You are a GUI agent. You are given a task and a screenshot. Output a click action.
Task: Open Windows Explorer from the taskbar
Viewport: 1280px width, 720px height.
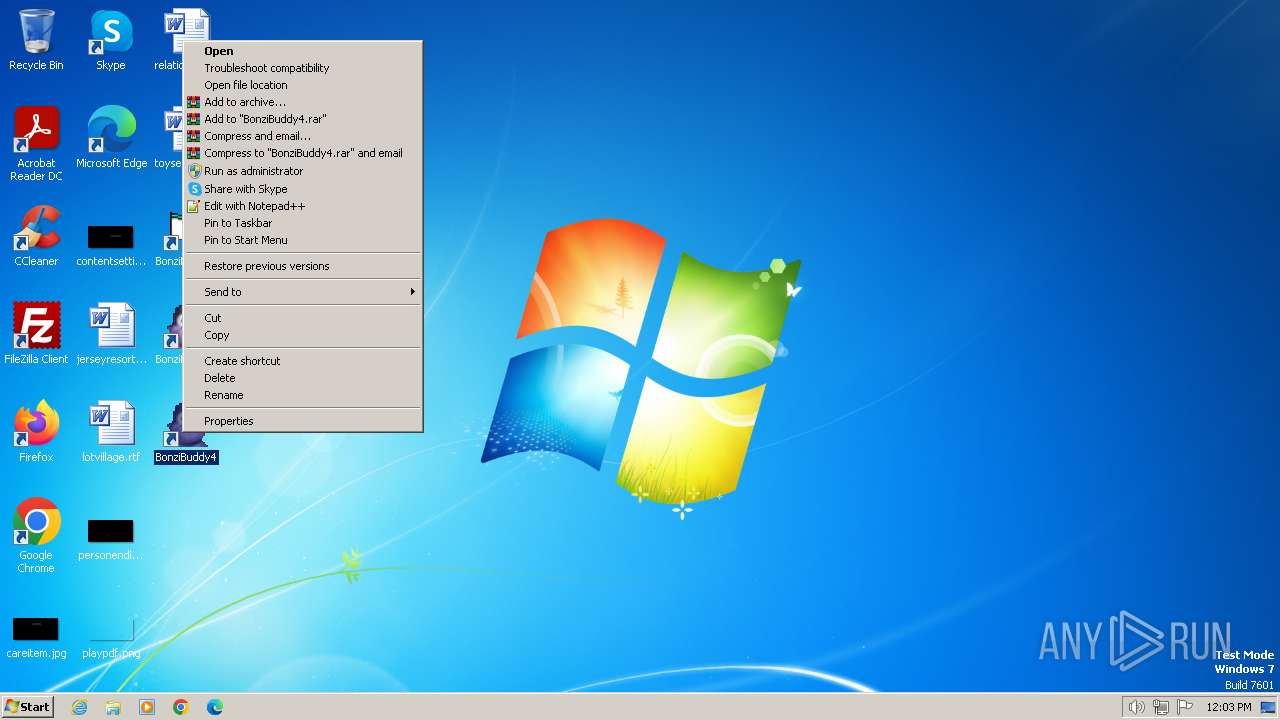click(x=113, y=707)
